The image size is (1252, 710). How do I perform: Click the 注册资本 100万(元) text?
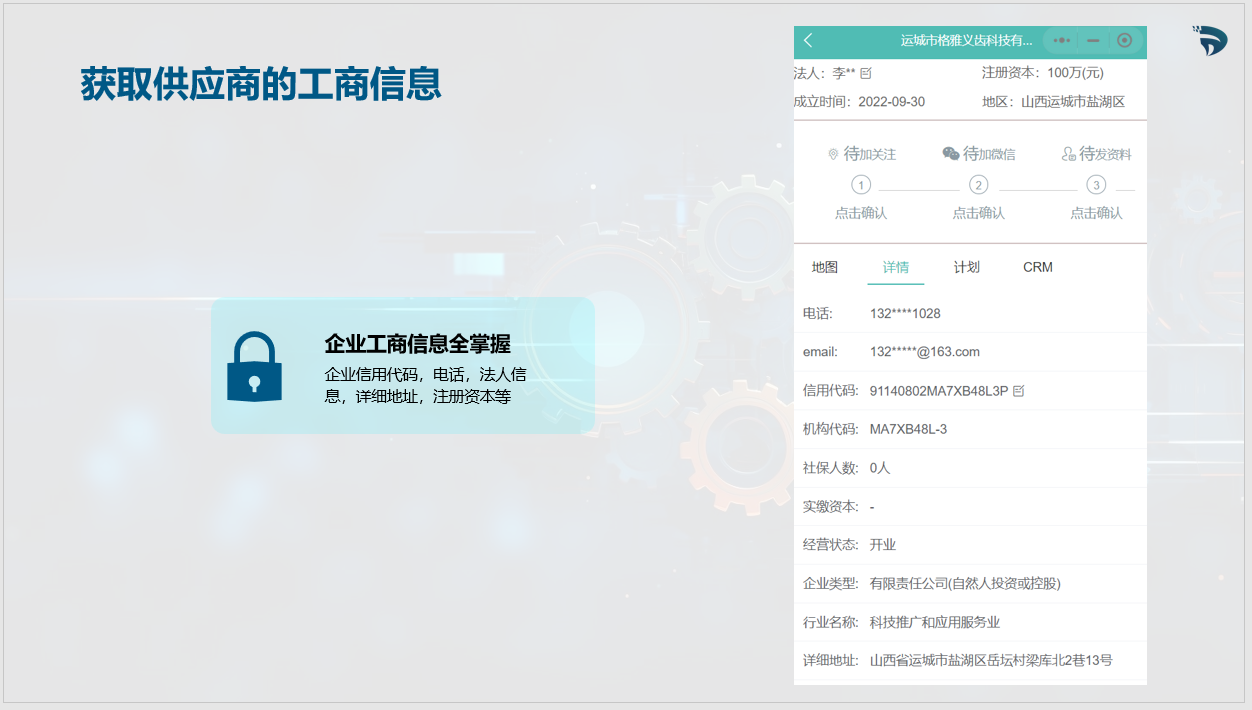(1043, 73)
